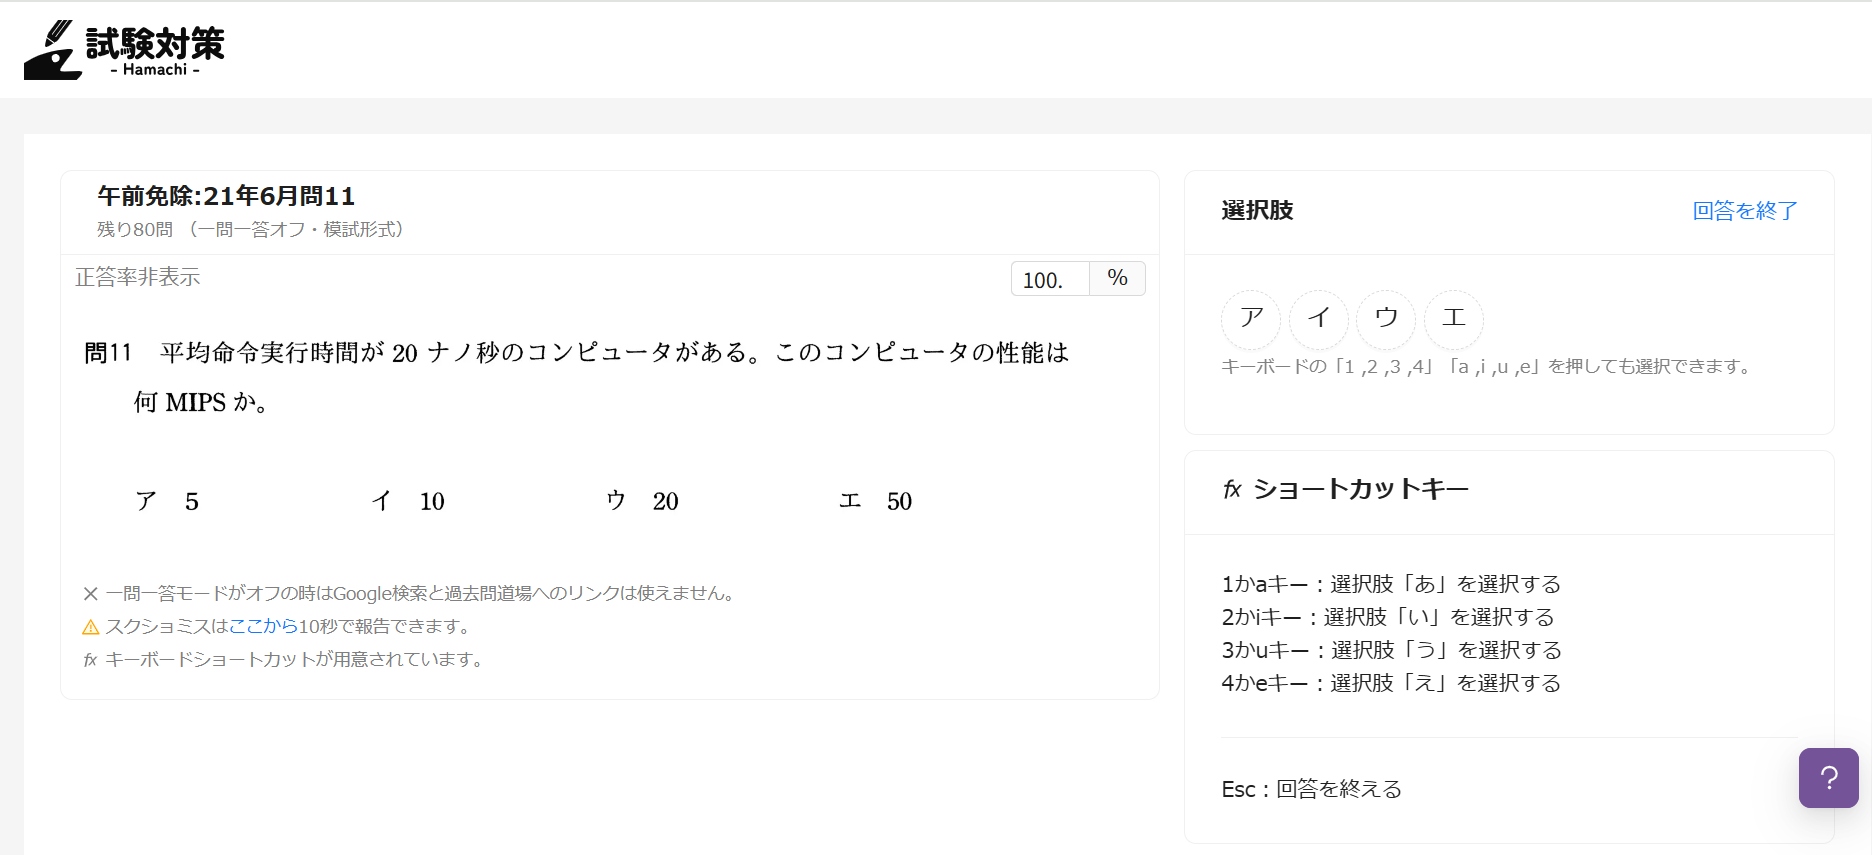Click the warning triangle next to スクショミス
The image size is (1872, 855).
[x=90, y=627]
